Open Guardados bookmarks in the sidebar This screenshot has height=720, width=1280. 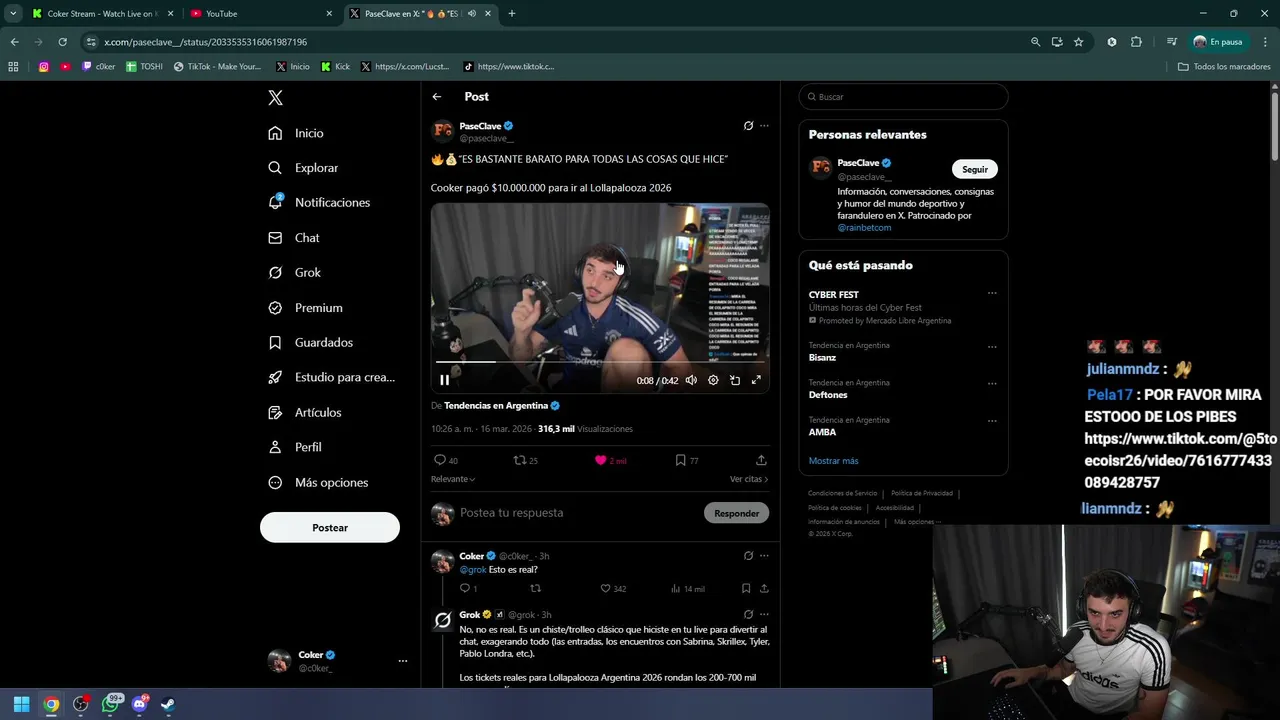tap(310, 342)
